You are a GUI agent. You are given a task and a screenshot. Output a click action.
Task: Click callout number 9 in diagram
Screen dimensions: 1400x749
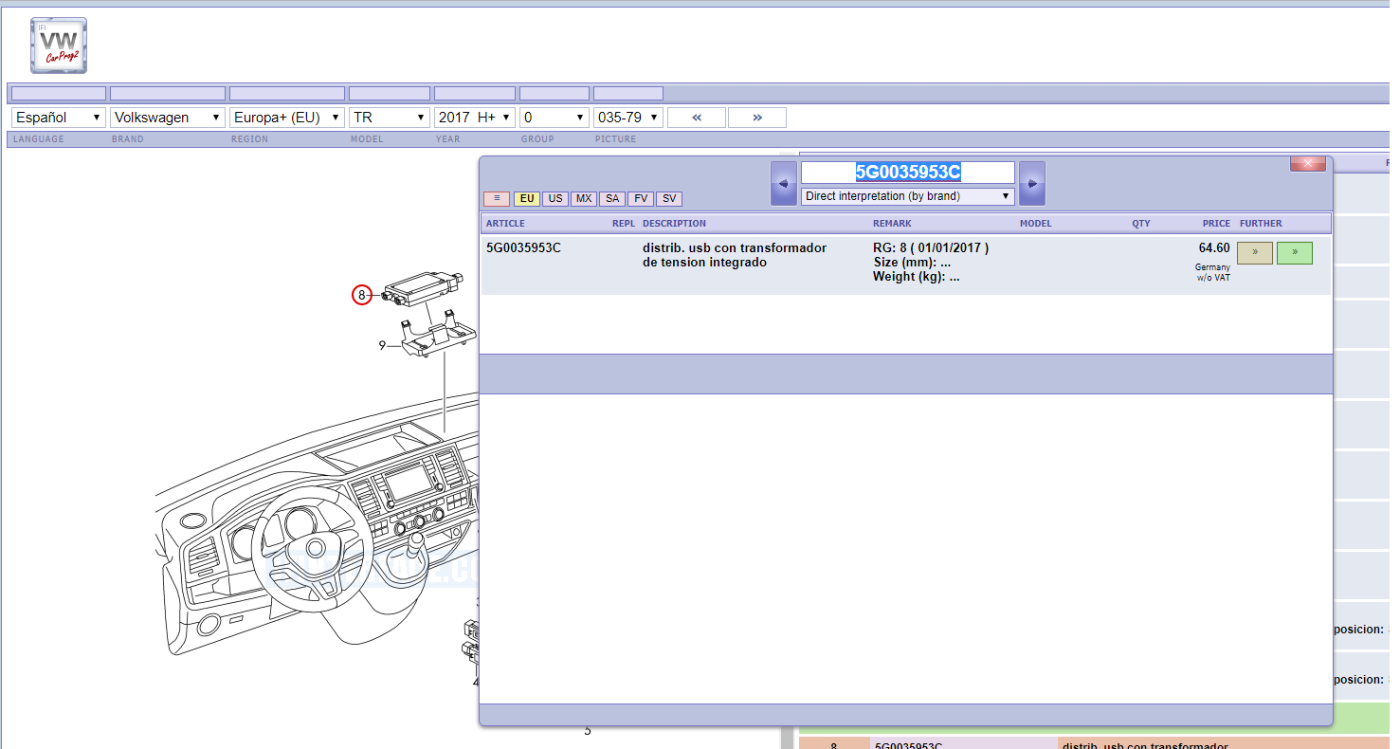tap(382, 346)
